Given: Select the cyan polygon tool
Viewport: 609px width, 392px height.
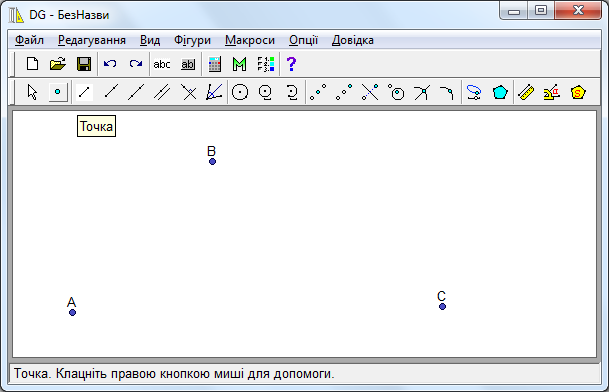Looking at the screenshot, I should point(500,92).
